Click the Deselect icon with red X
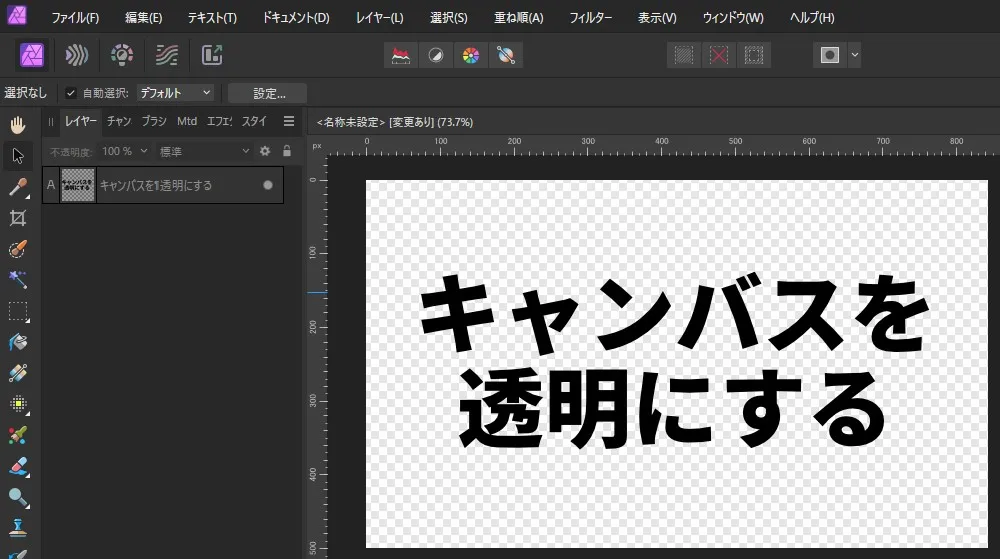Screen dimensions: 1000x559 pyautogui.click(x=718, y=55)
